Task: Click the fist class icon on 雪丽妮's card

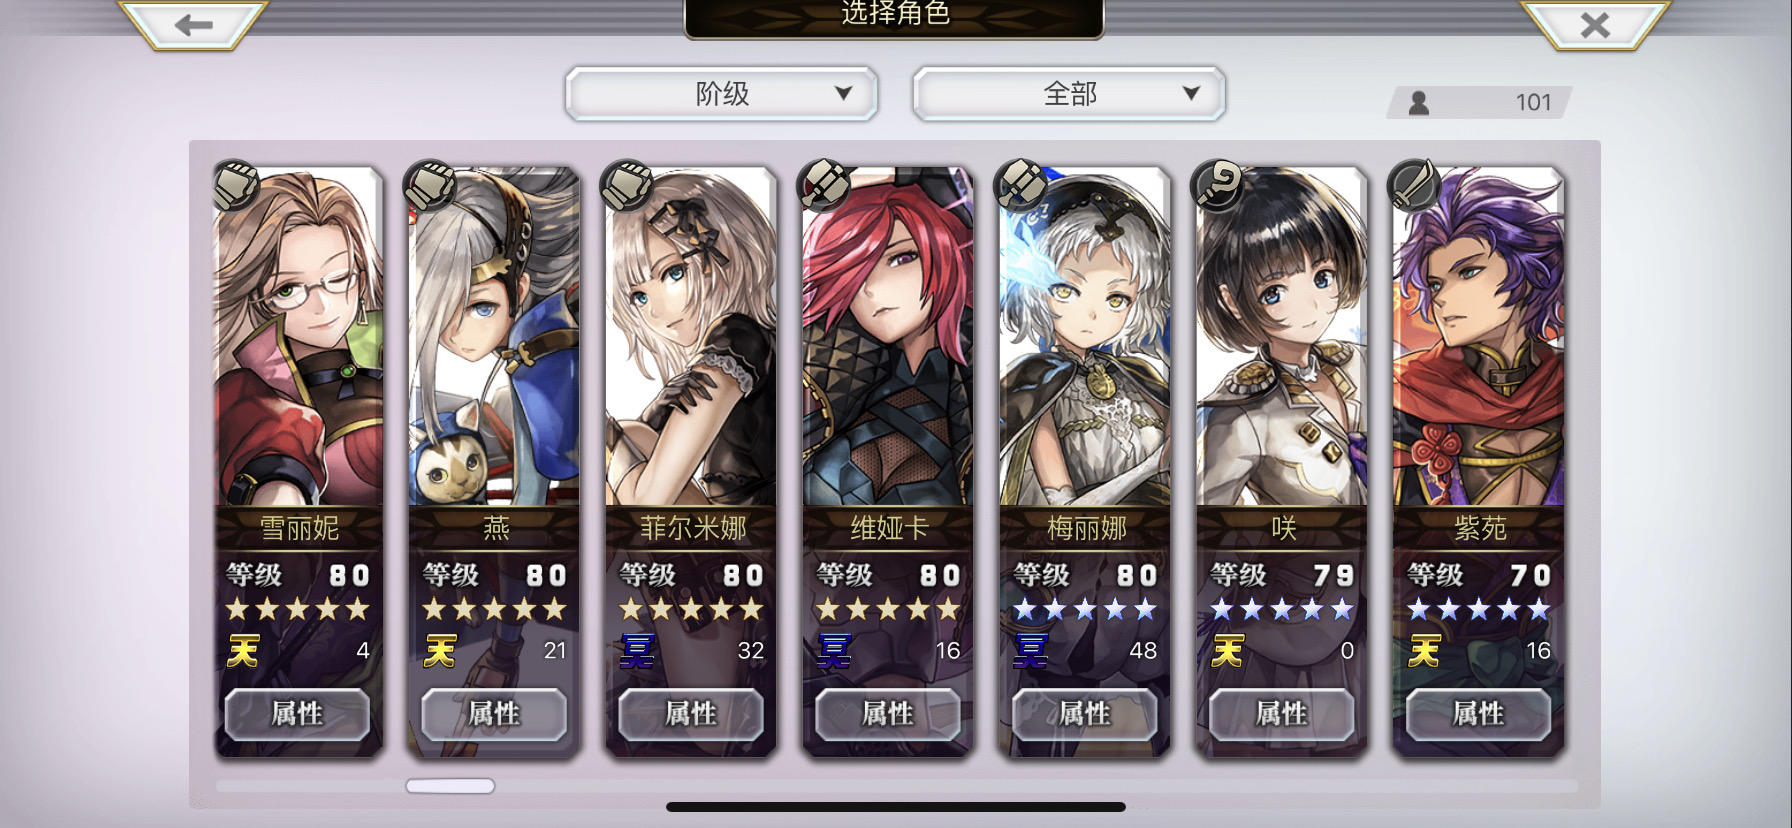Action: pos(236,185)
